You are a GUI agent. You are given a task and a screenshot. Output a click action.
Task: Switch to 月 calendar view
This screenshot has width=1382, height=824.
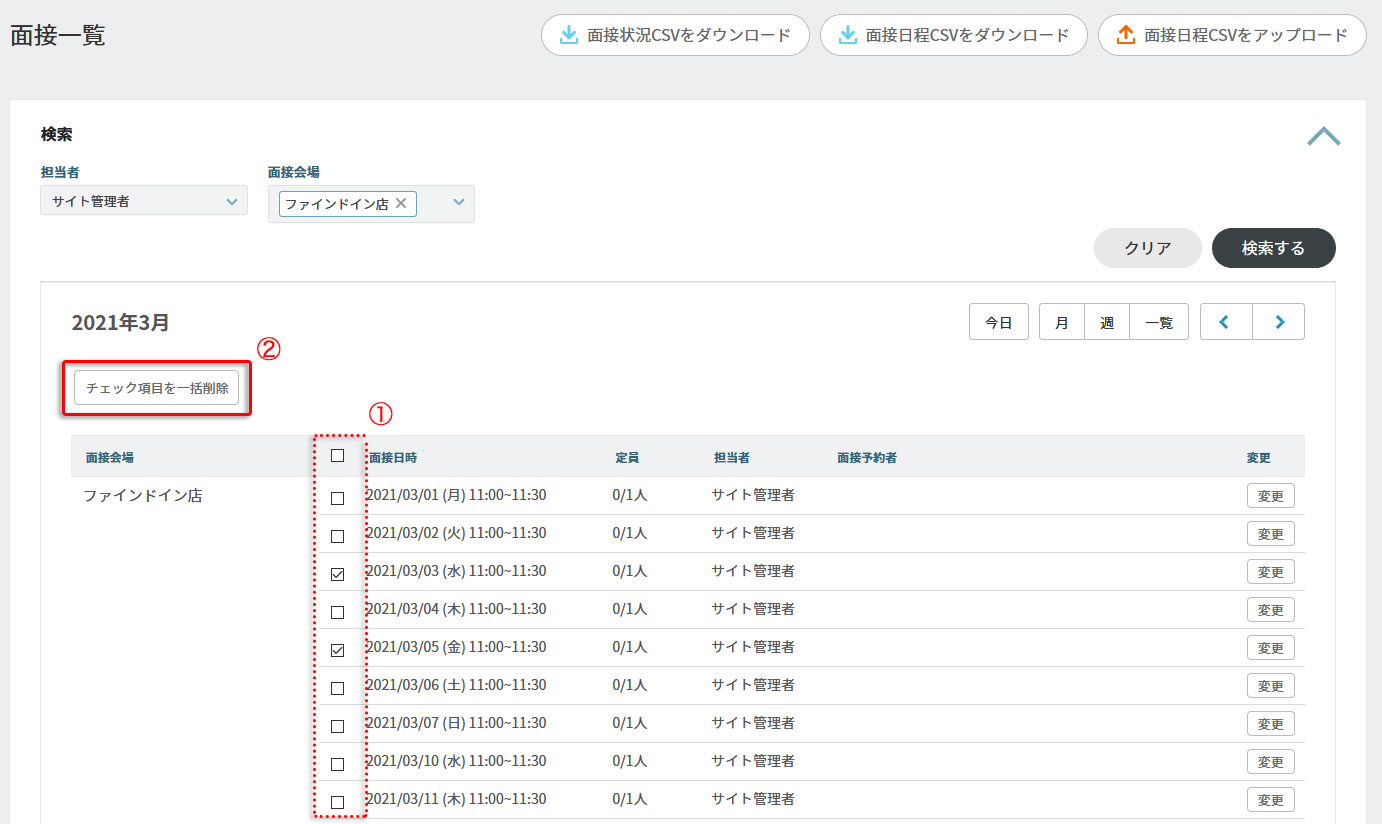1062,322
